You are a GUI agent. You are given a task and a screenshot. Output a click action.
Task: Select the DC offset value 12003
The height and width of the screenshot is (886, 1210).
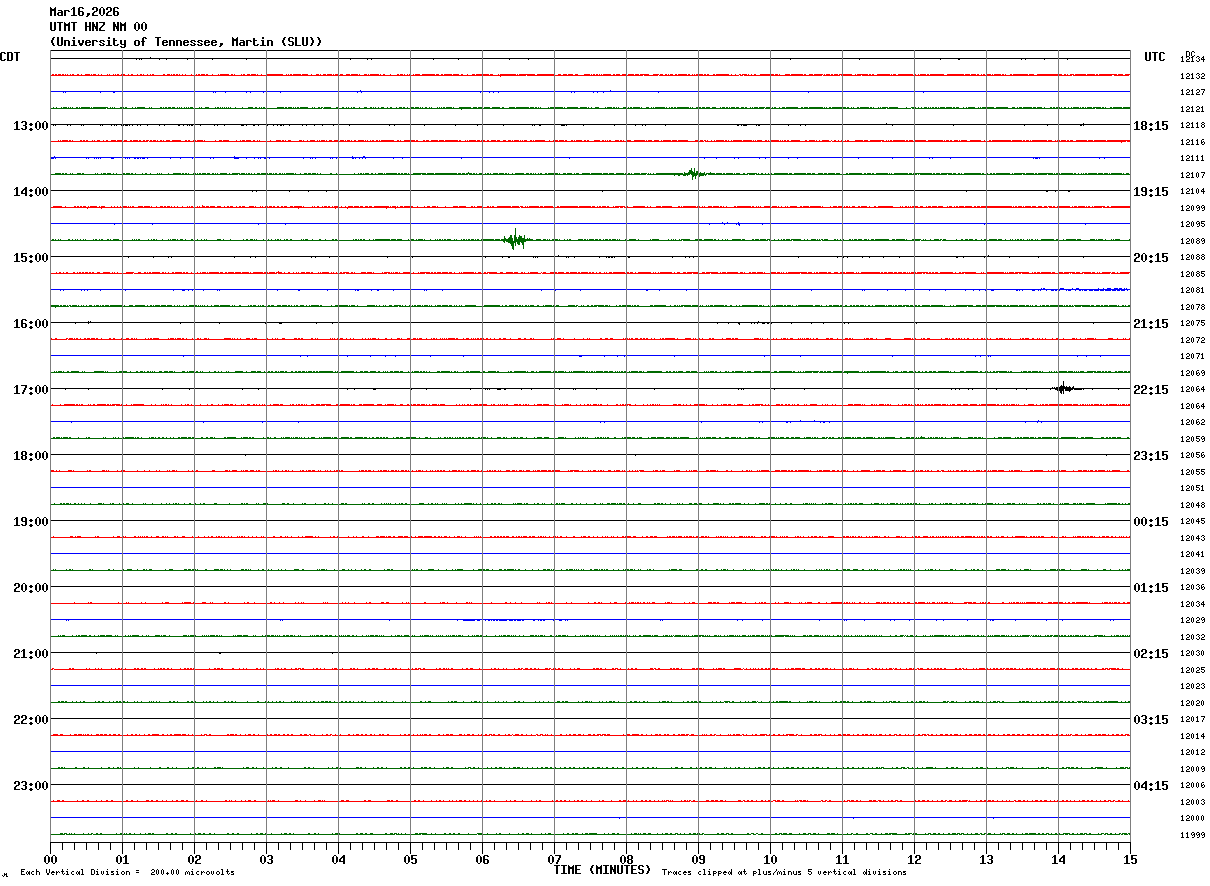coord(1192,802)
